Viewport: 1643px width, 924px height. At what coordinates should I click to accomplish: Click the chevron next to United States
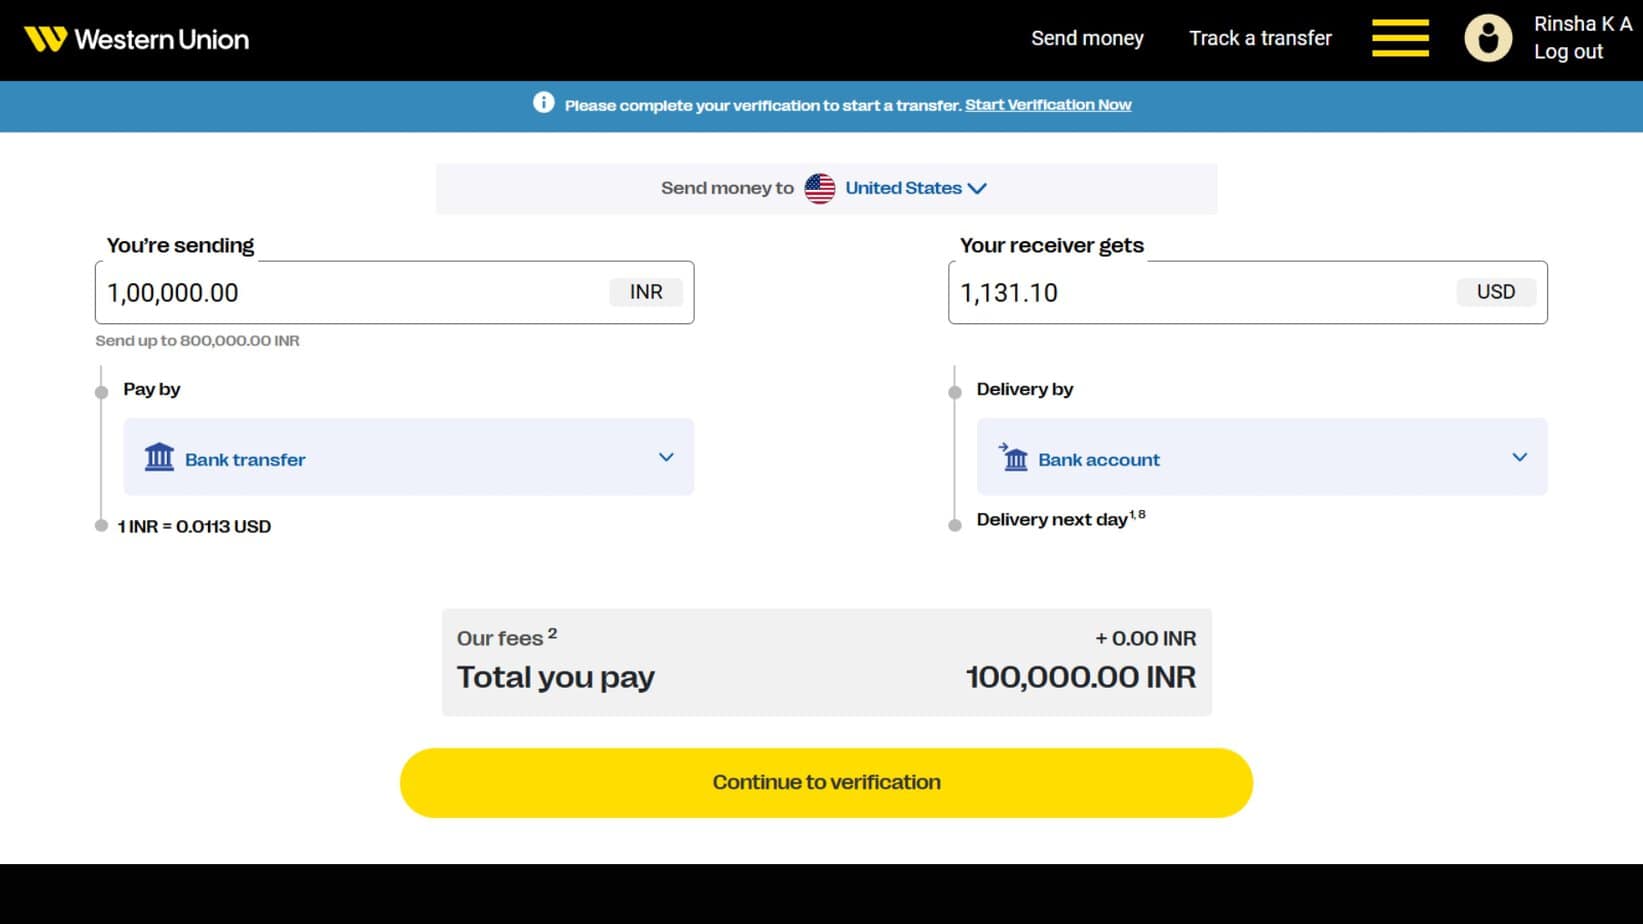(x=977, y=188)
